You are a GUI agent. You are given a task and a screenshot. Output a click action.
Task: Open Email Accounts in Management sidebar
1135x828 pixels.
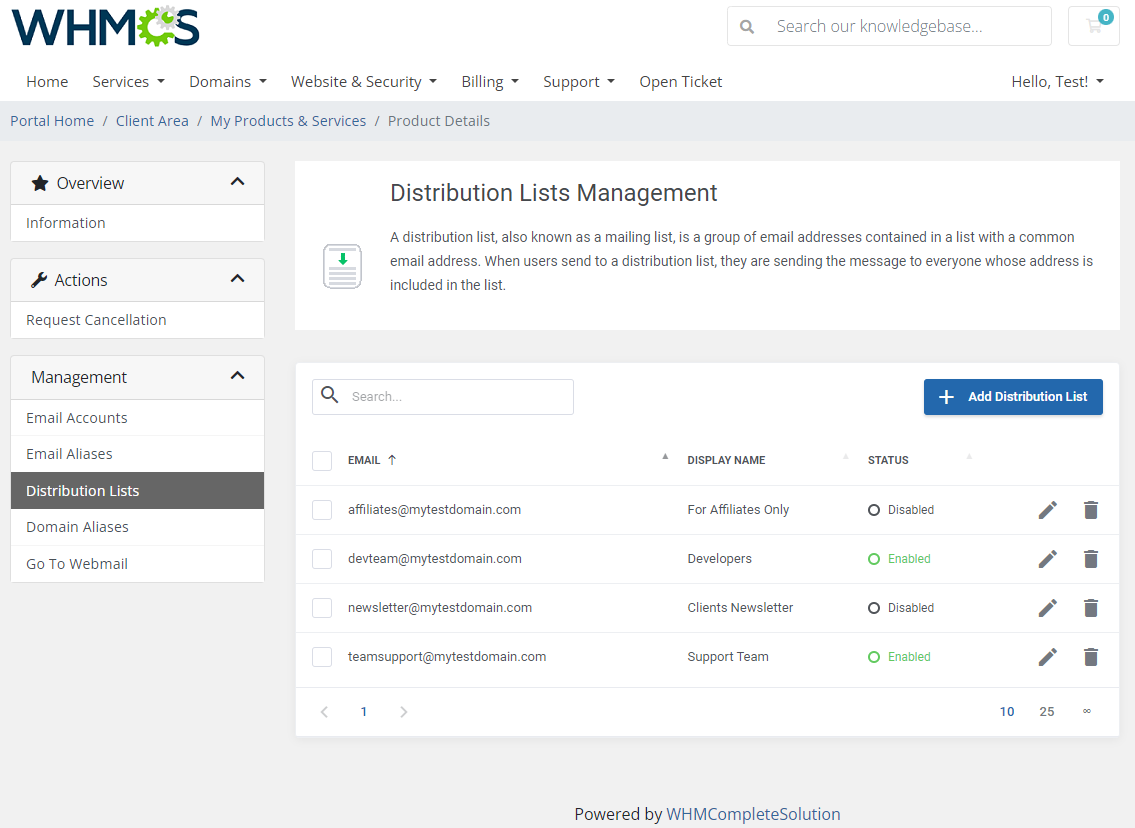(x=77, y=418)
